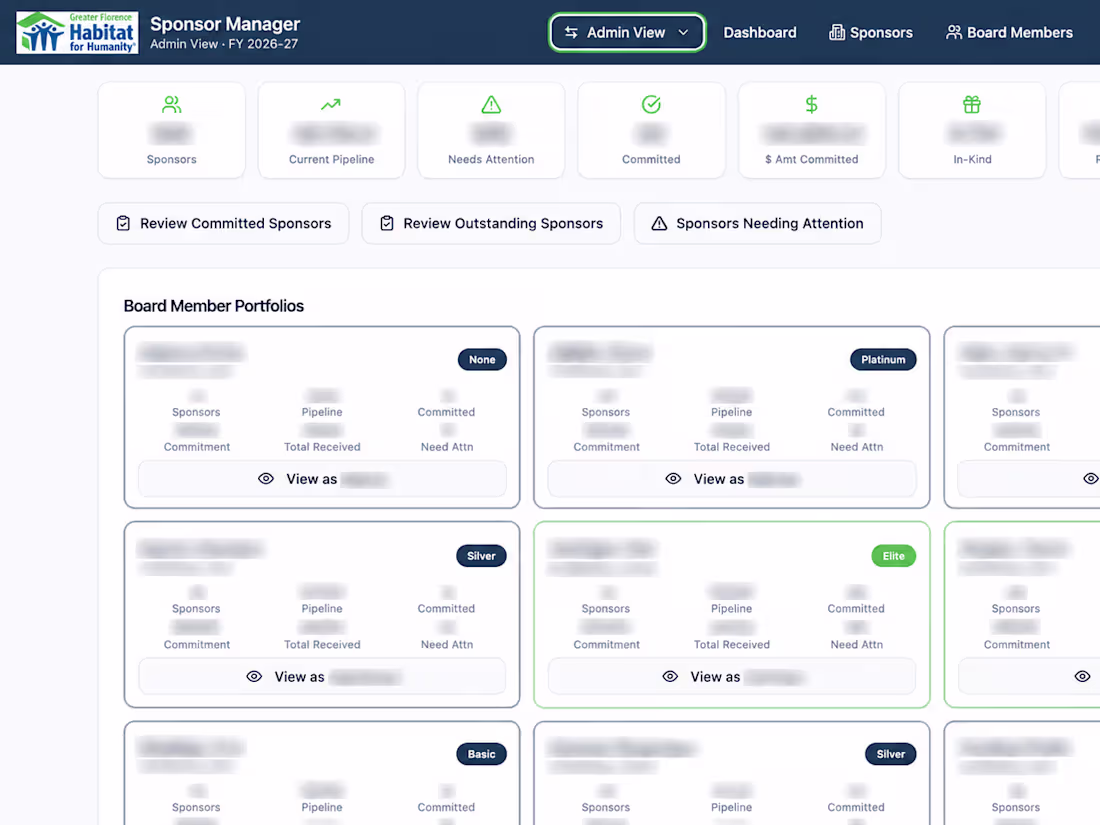Click the Basic tier badge
Screen dimensions: 1100x825
[x=481, y=754]
